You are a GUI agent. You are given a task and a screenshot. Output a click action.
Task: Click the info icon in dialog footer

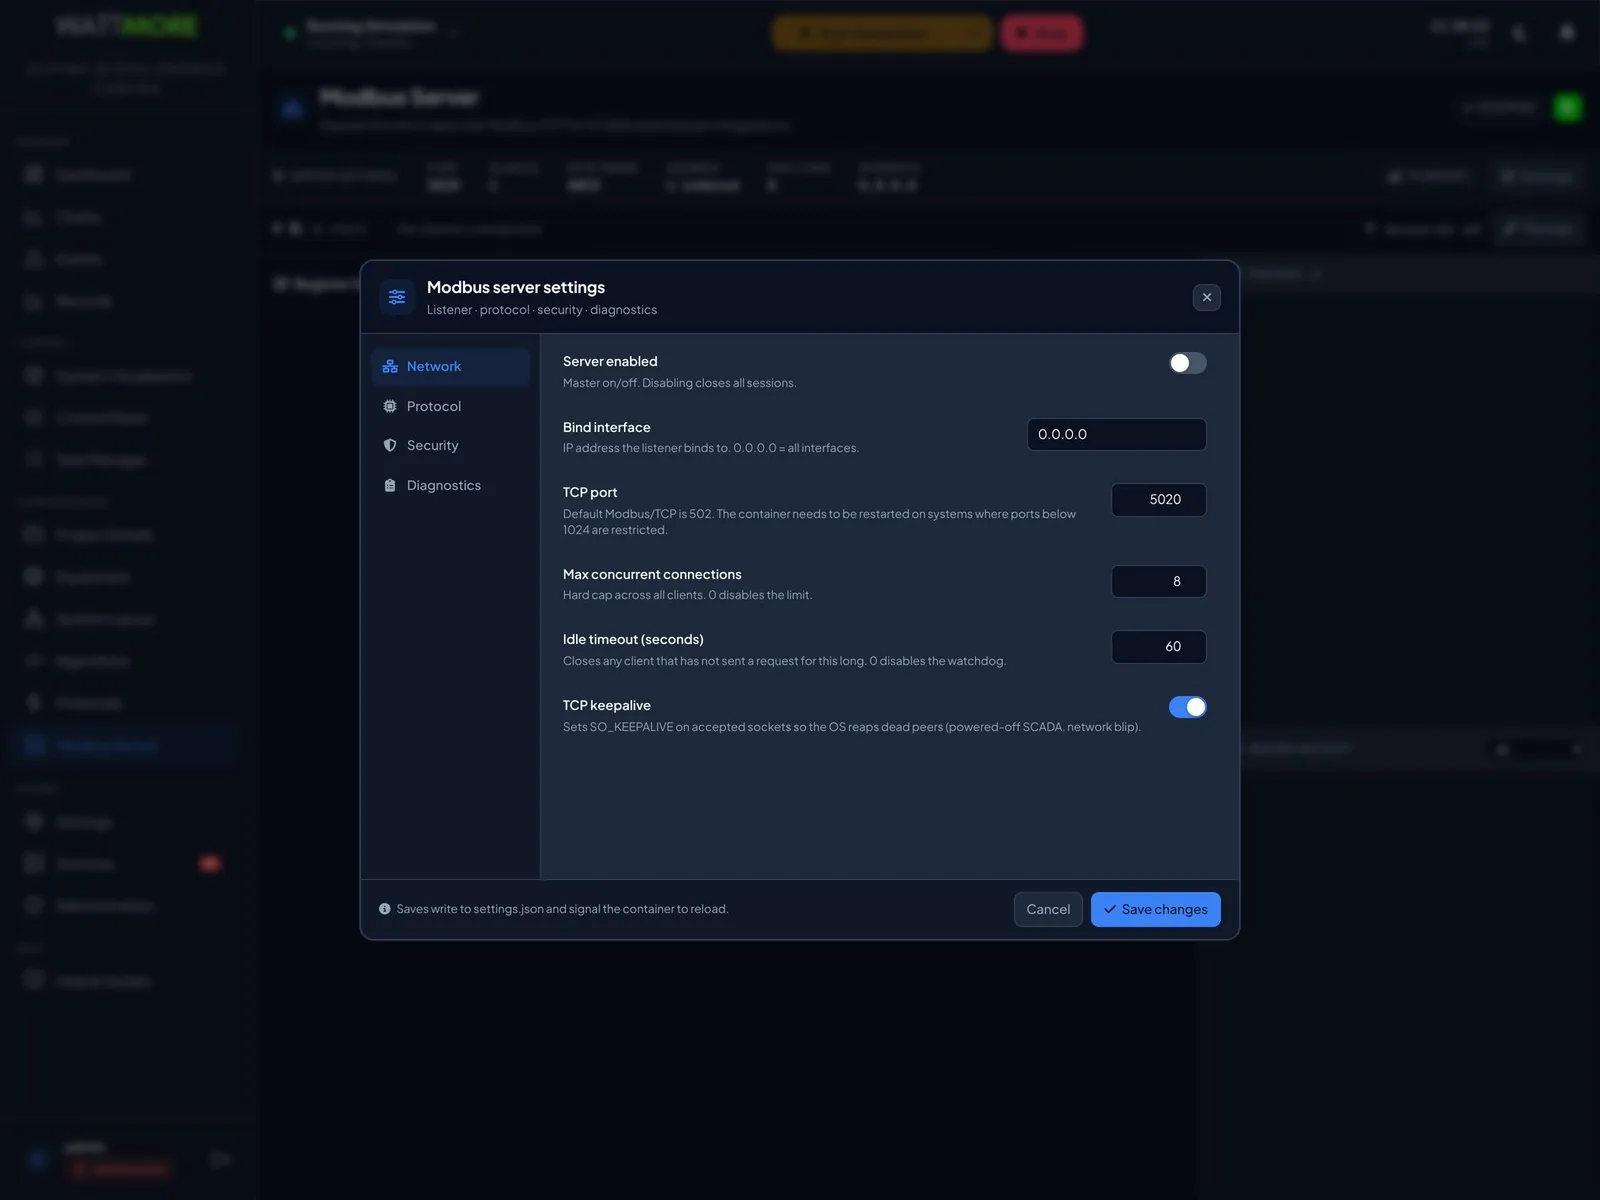(x=385, y=909)
